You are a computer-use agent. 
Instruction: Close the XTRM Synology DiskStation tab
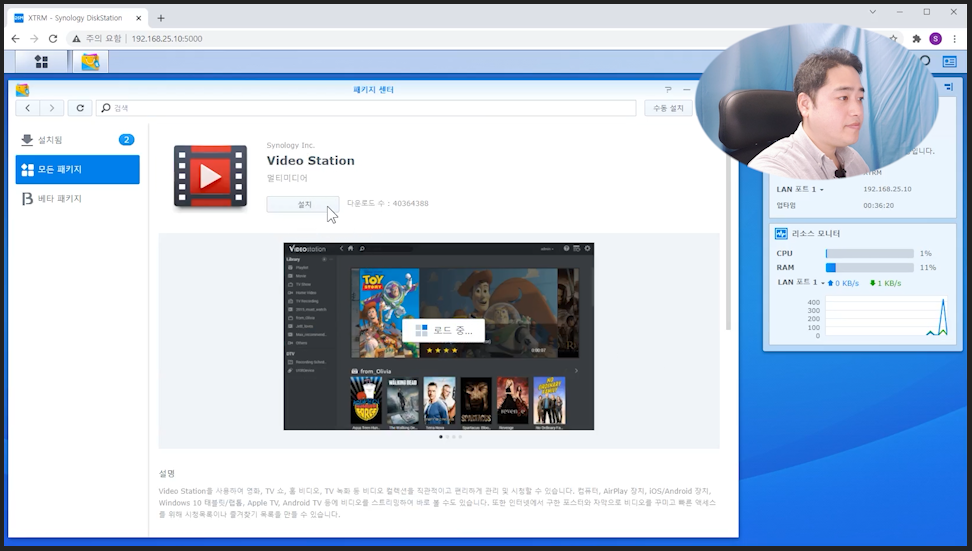point(139,18)
